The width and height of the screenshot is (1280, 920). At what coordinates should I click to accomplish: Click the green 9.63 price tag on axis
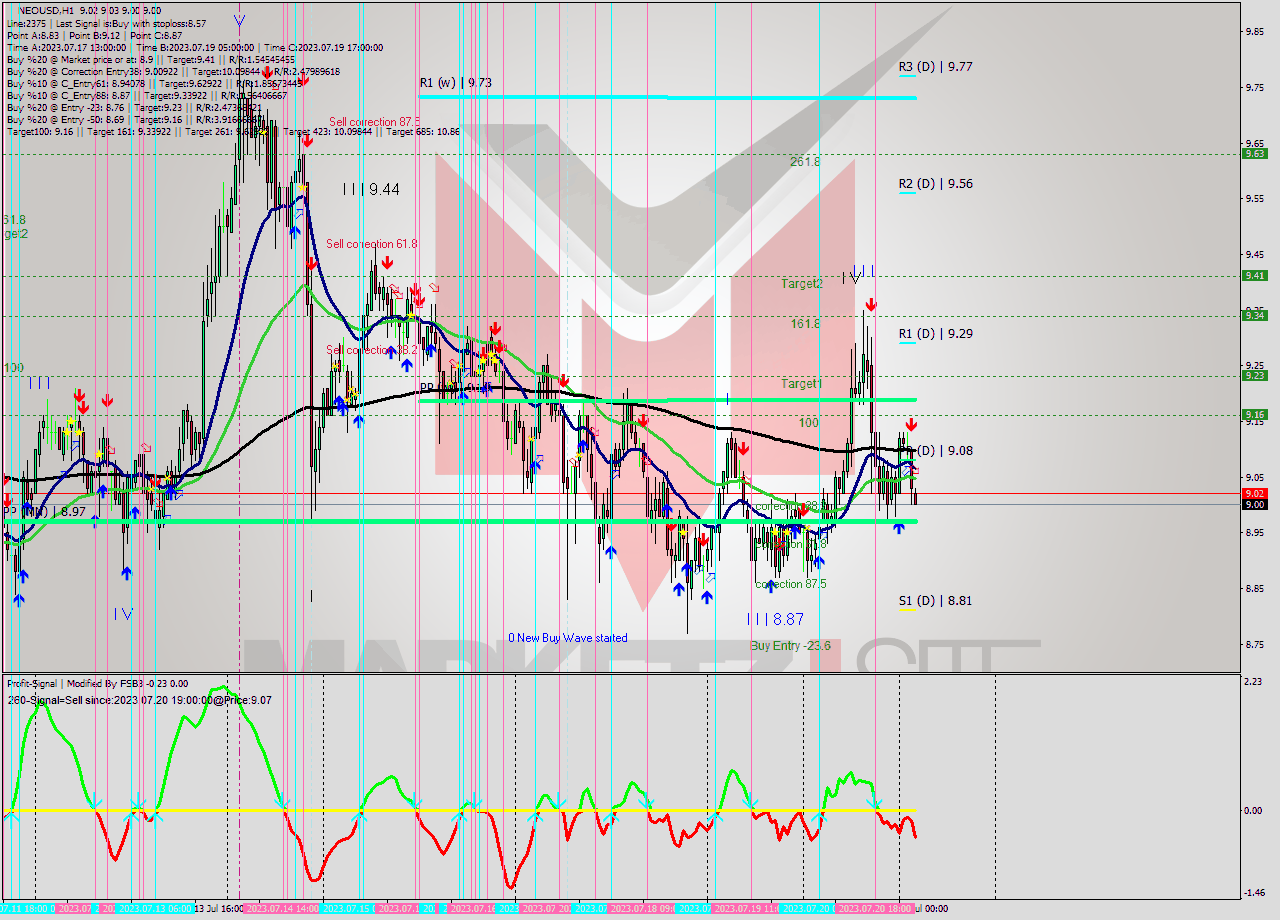(1255, 153)
